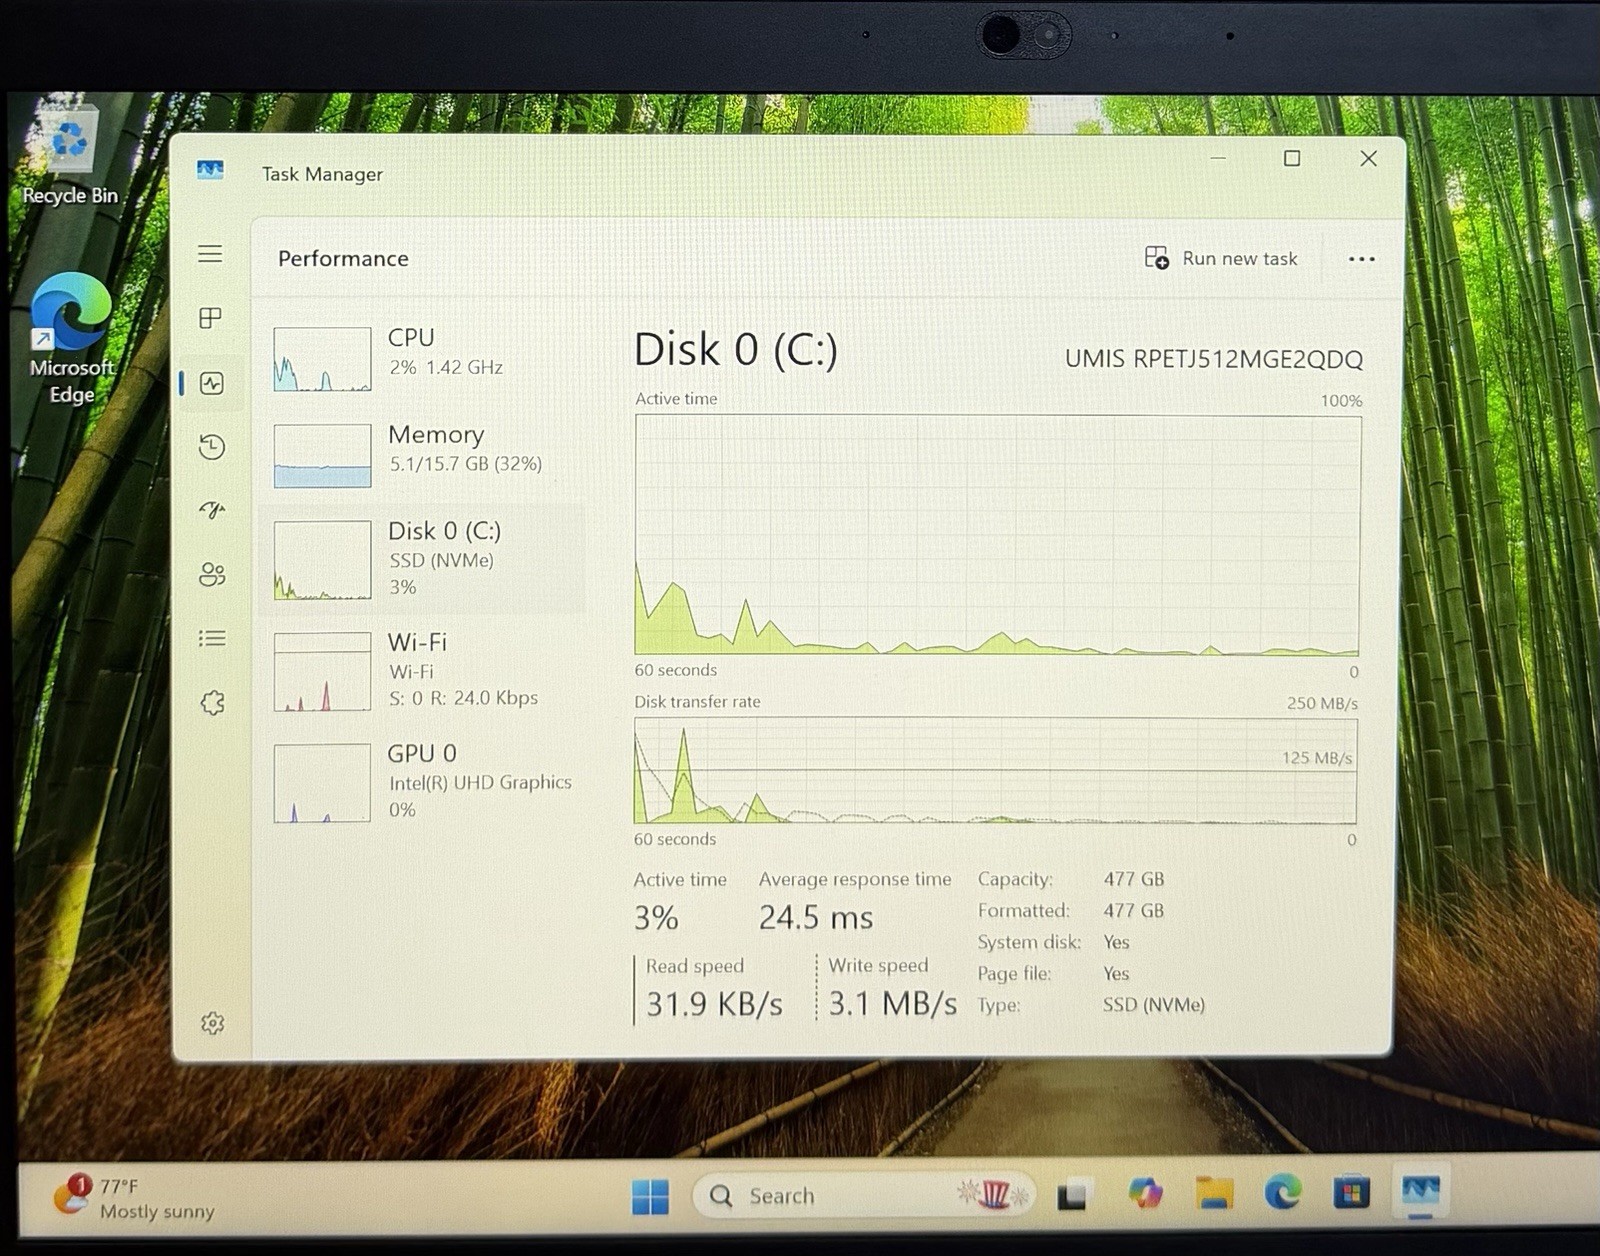Viewport: 1600px width, 1256px height.
Task: Open the Task Manager navigation hamburger menu
Action: click(x=210, y=254)
